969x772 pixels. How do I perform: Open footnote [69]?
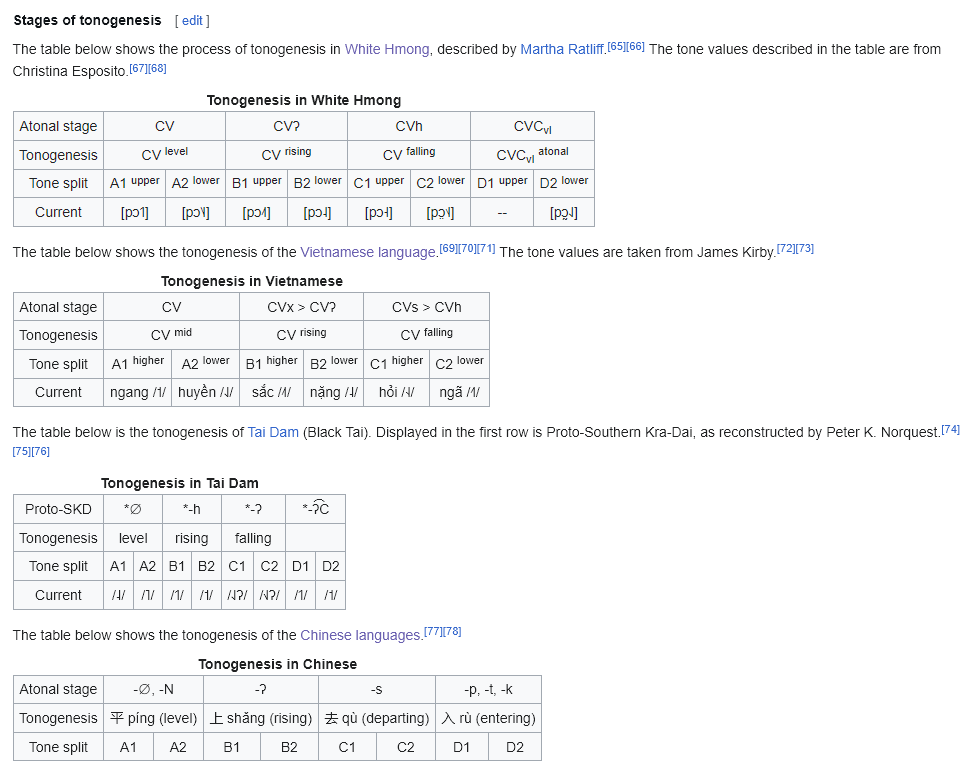point(449,248)
